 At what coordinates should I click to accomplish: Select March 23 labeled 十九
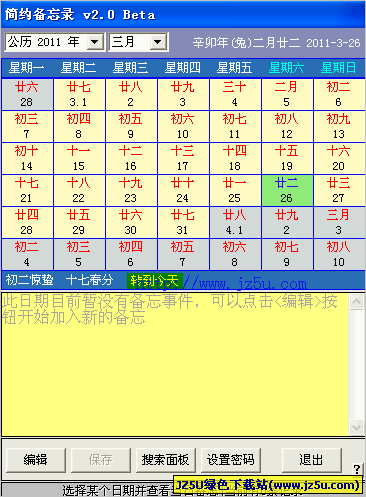point(131,190)
